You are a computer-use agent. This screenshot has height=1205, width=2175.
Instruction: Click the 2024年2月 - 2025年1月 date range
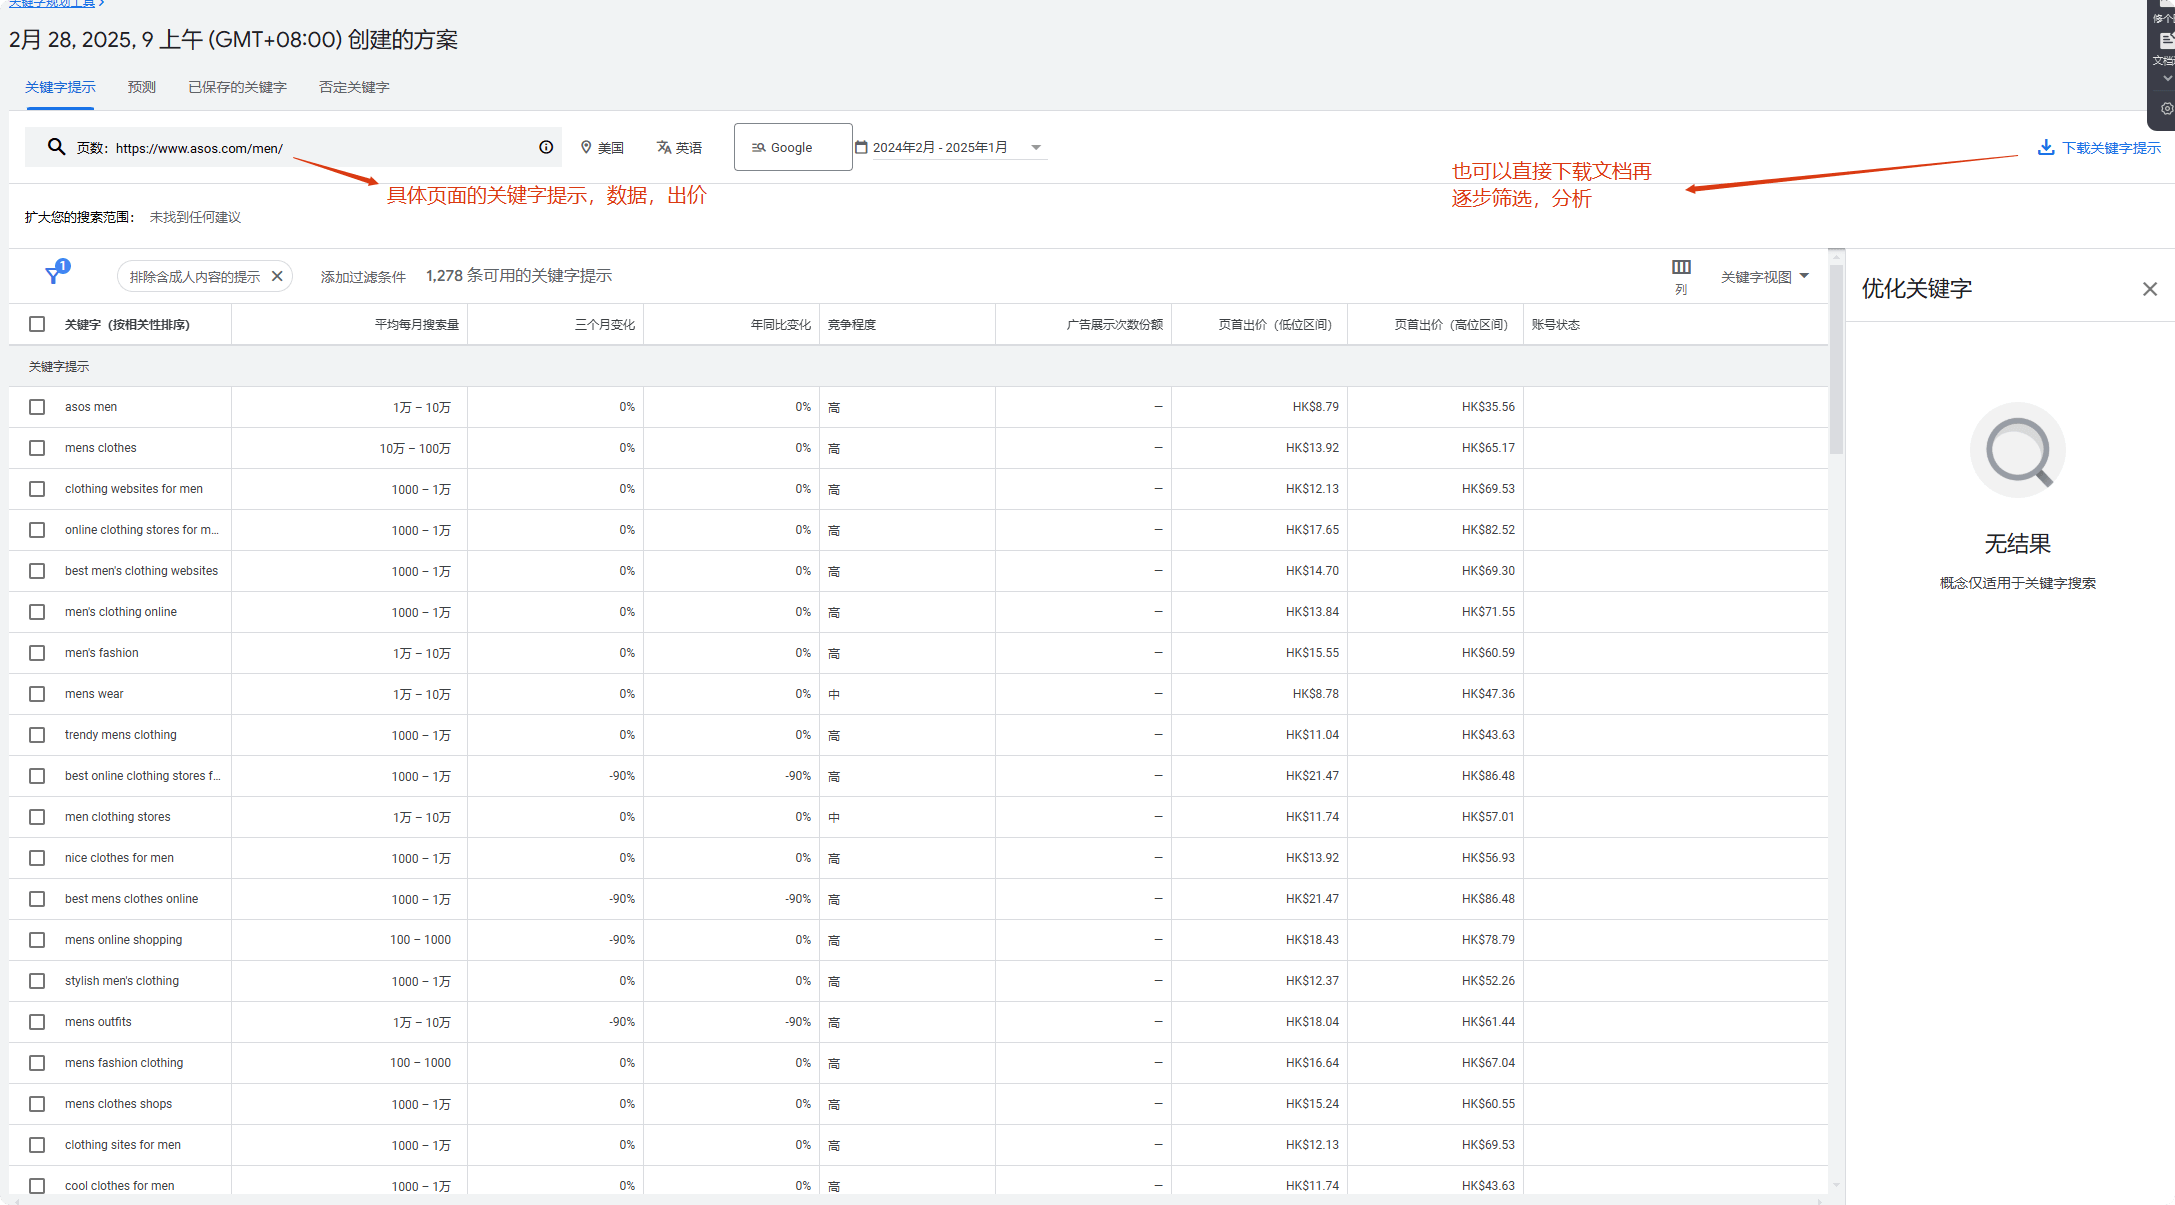(940, 148)
